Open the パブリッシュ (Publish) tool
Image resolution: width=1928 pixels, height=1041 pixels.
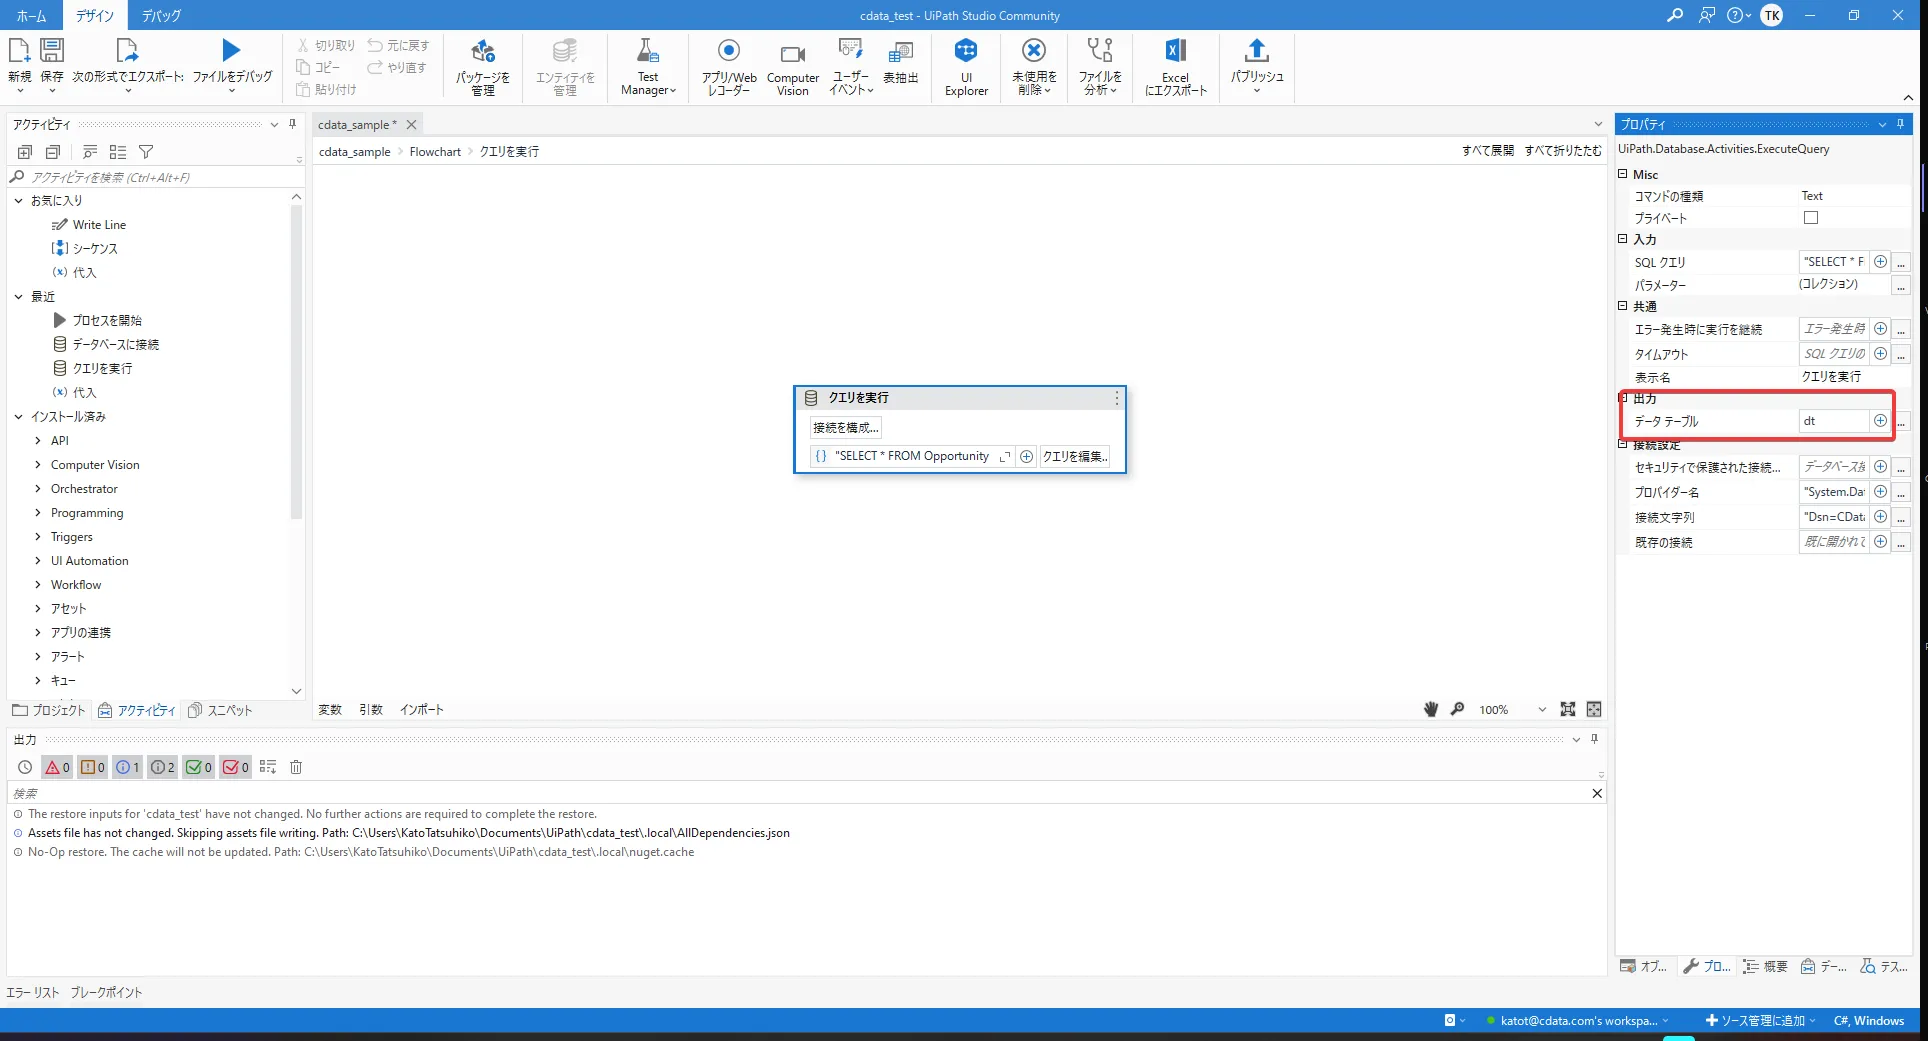[x=1256, y=65]
